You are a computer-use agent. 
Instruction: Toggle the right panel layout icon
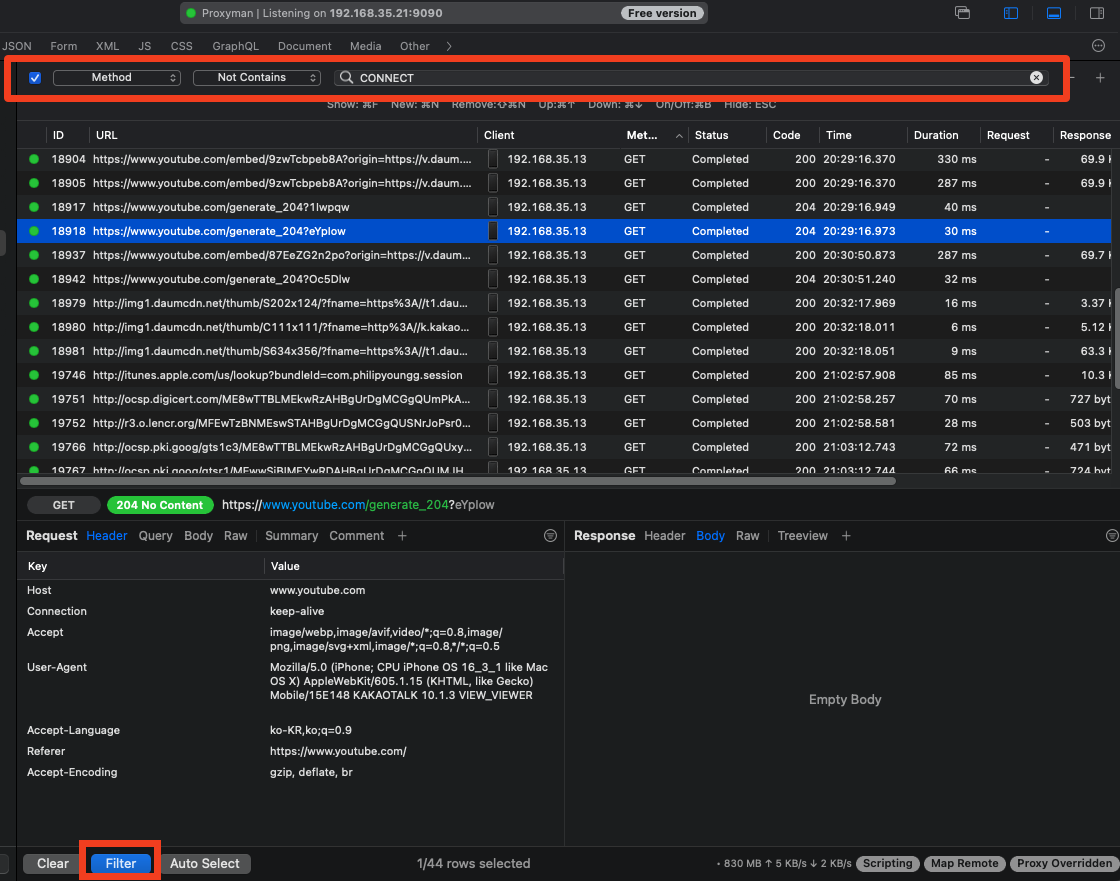coord(1096,13)
